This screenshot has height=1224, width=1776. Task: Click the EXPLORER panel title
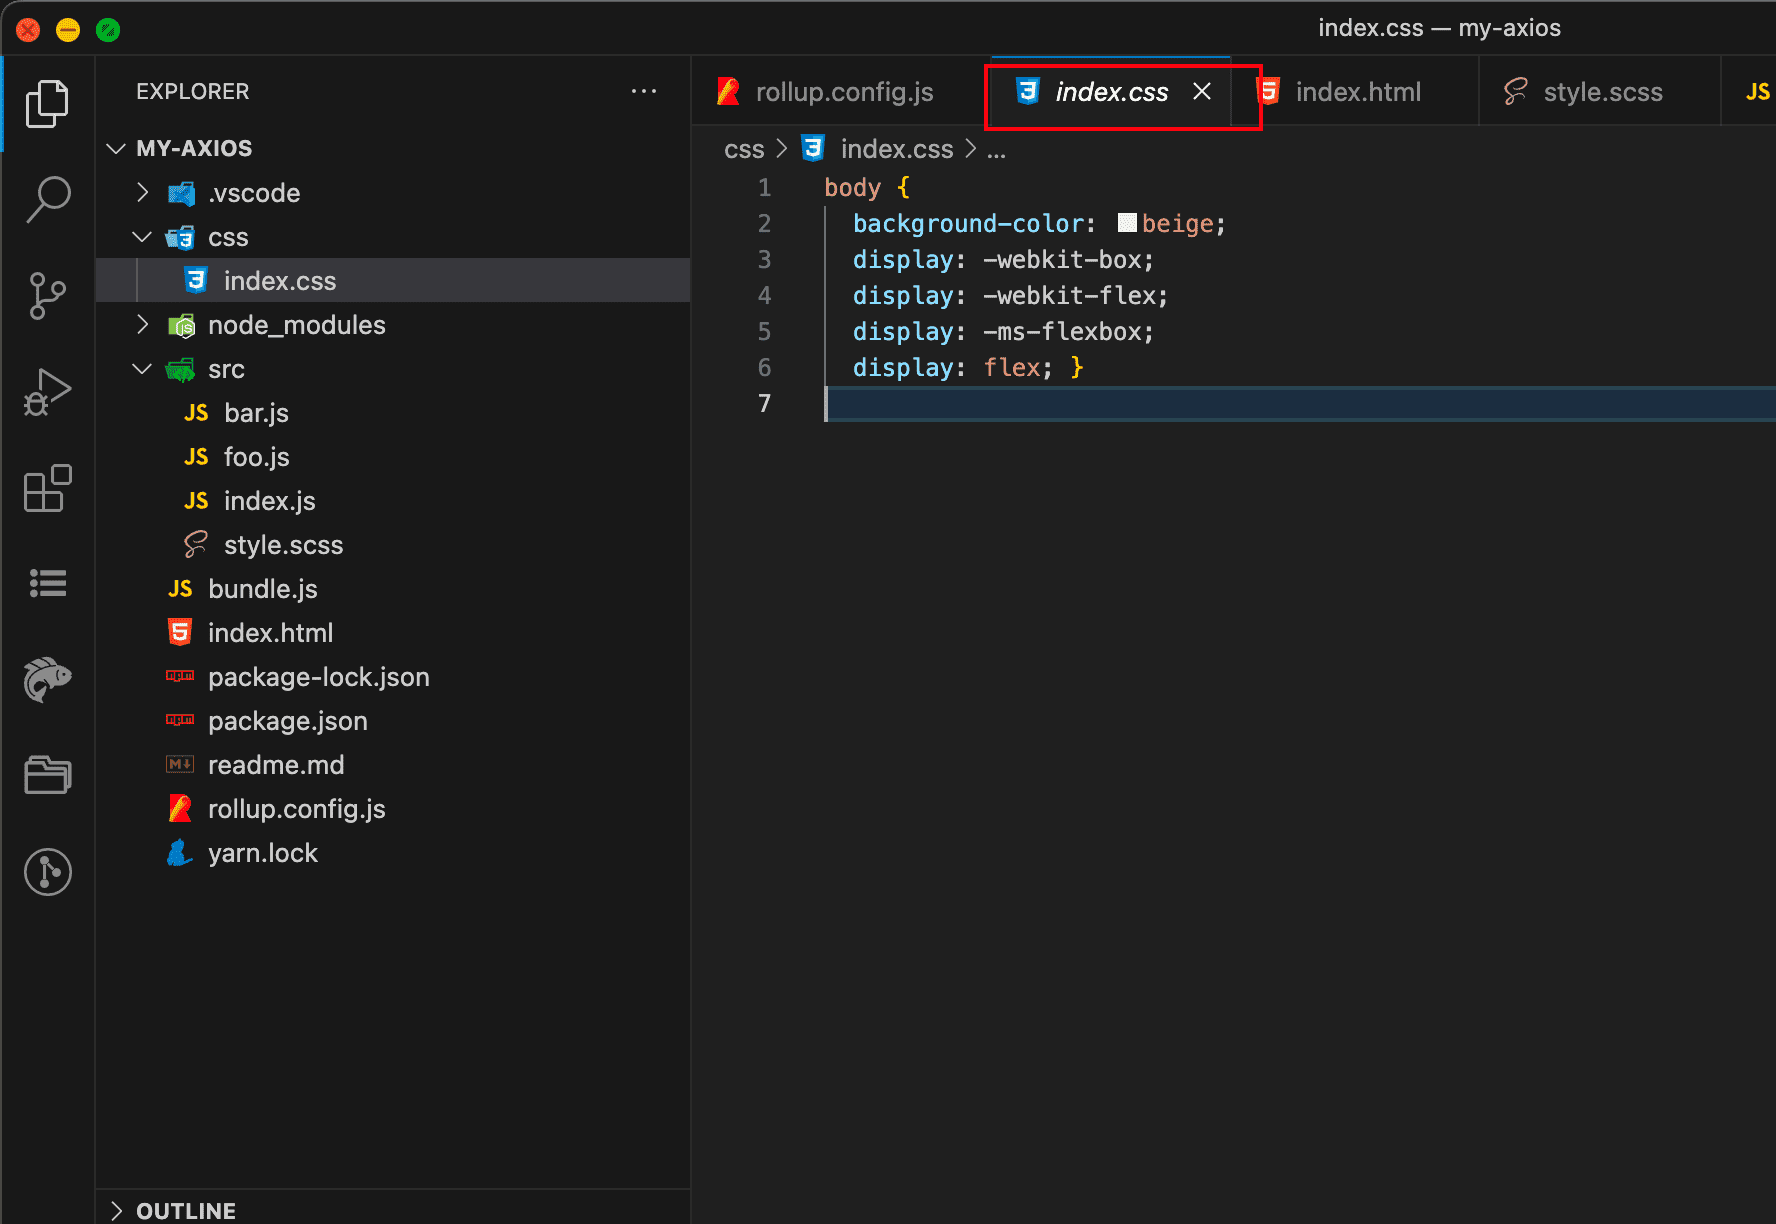pos(193,91)
